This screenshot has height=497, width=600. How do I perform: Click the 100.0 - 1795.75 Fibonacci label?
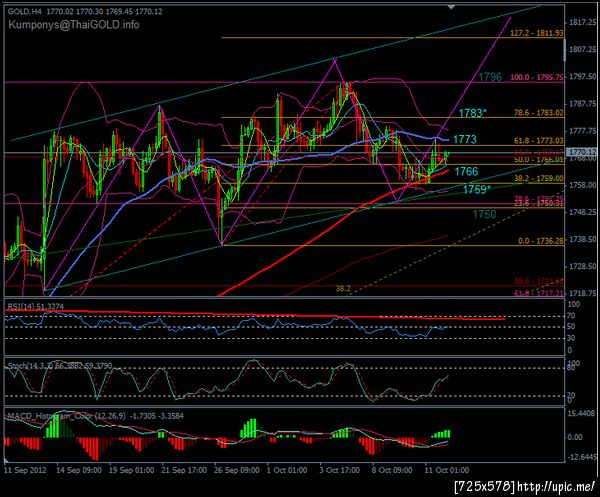click(x=537, y=77)
